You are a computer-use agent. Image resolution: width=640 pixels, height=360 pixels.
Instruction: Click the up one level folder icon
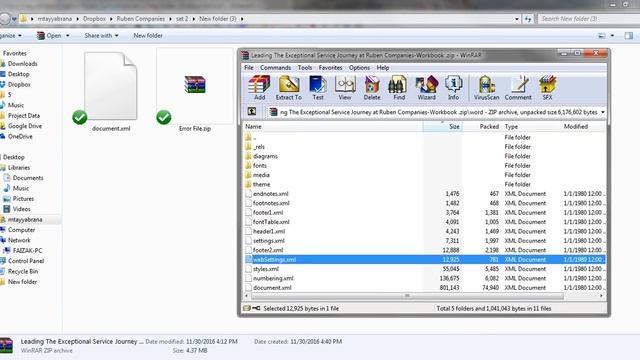tap(252, 111)
